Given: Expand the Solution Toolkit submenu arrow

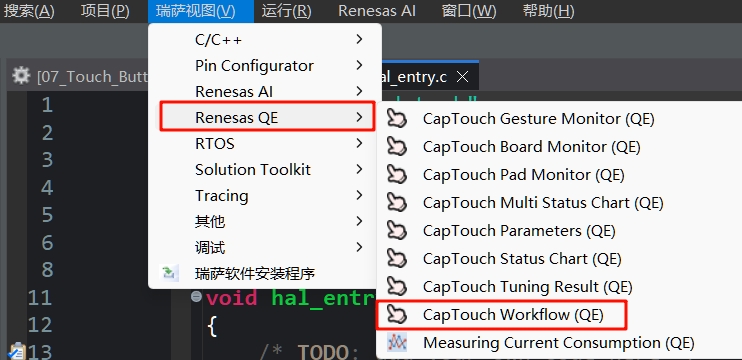Looking at the screenshot, I should 359,169.
